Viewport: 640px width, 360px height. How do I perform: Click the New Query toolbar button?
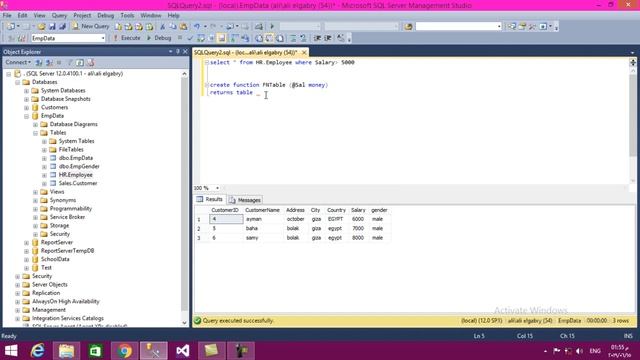(91, 26)
